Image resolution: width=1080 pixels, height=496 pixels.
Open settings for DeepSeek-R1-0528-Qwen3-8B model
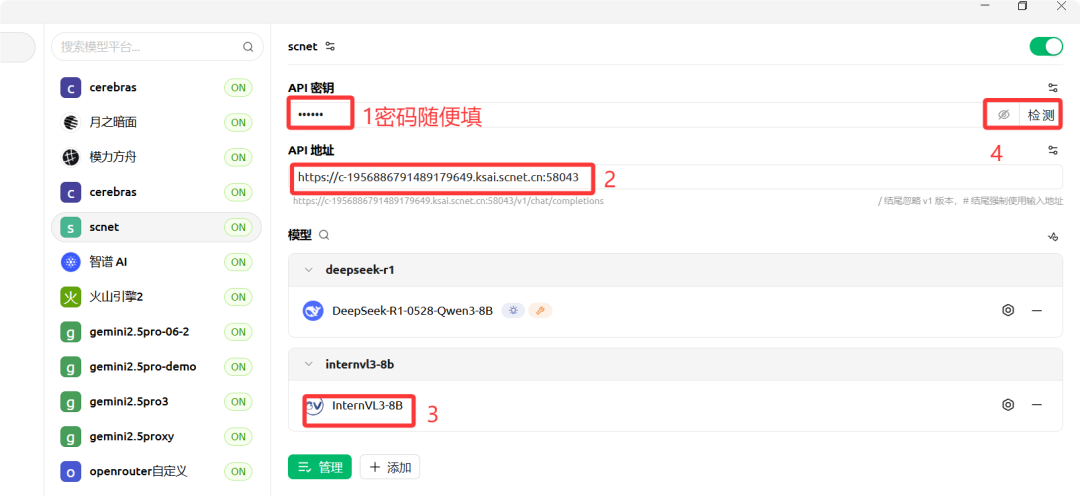pos(1008,310)
